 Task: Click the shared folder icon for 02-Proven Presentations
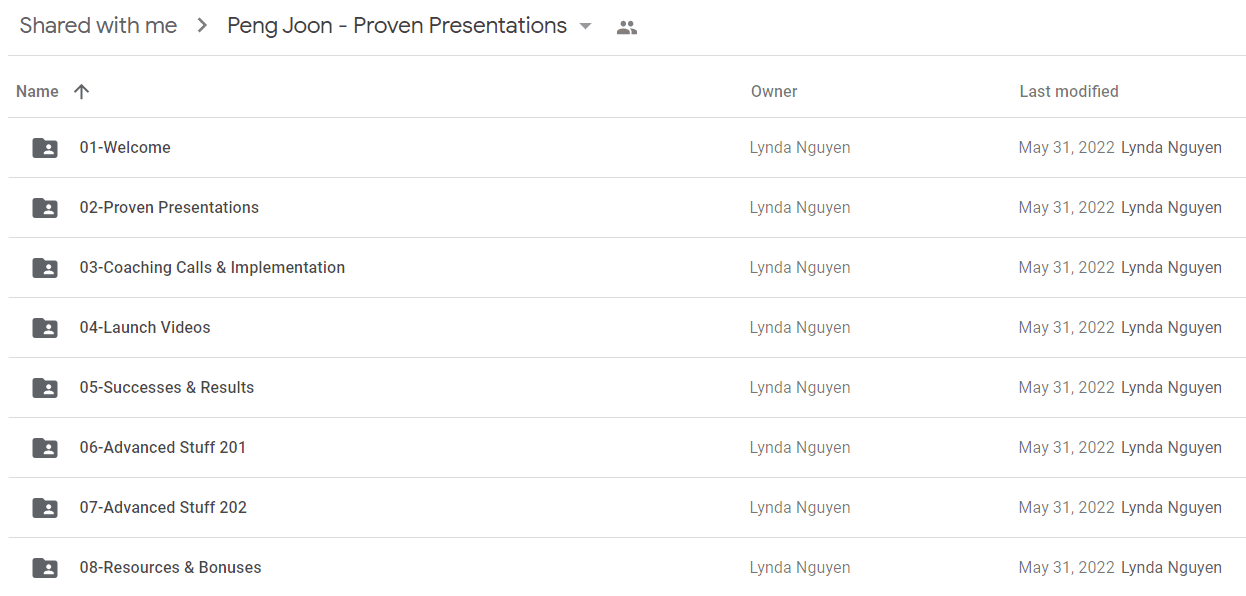point(45,208)
